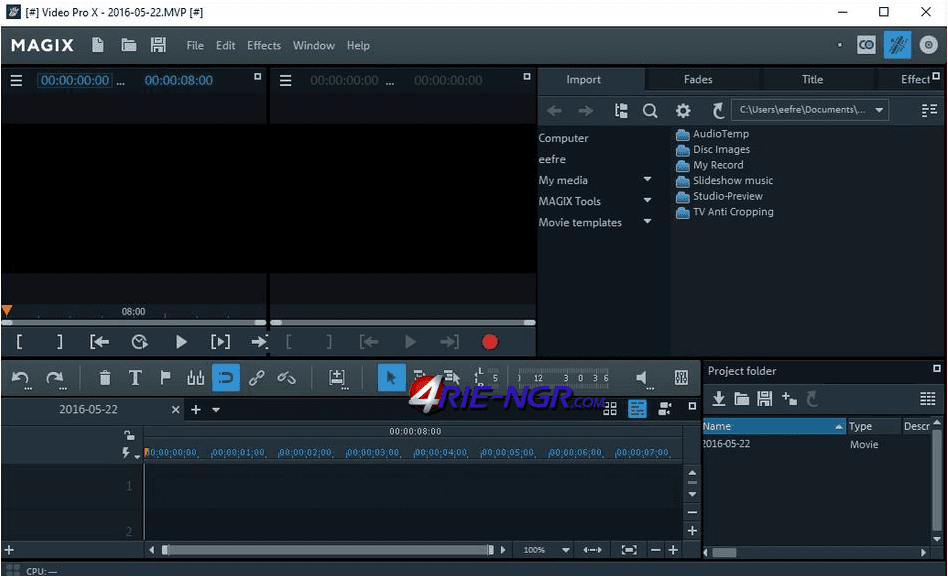Open the movie tab dropdown arrow

[216, 409]
